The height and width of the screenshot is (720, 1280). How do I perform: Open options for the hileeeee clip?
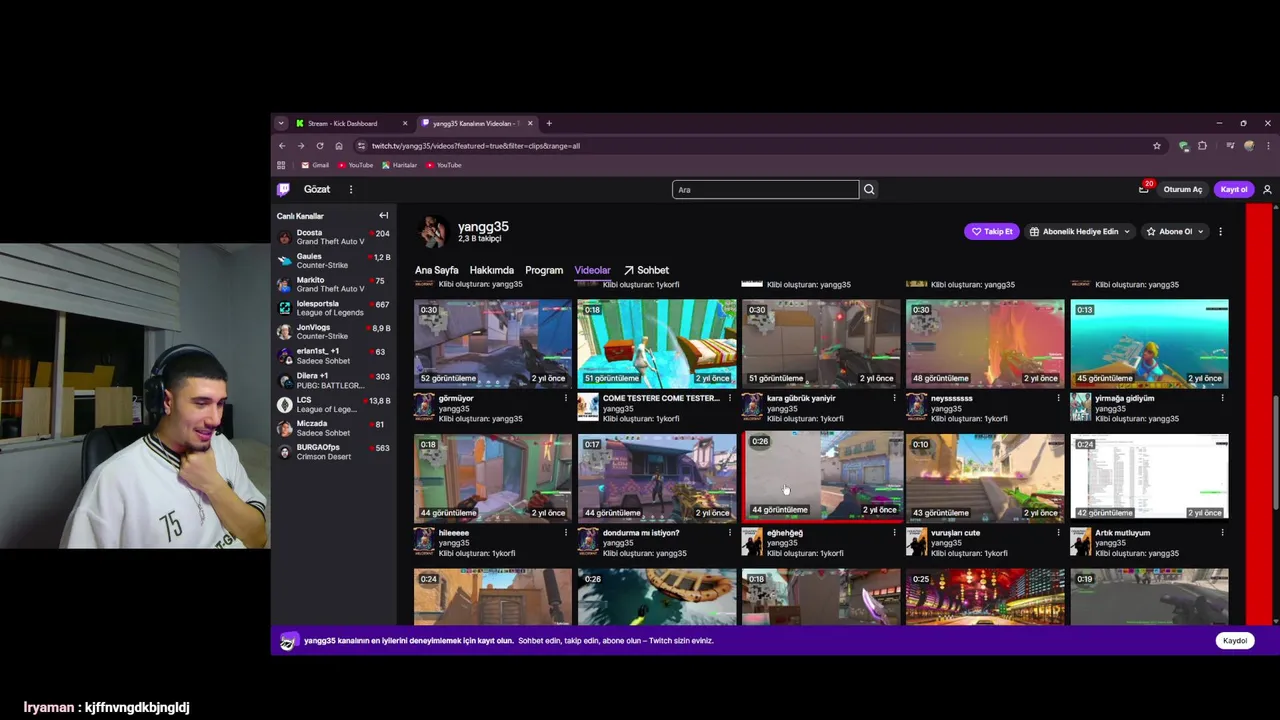pyautogui.click(x=565, y=533)
